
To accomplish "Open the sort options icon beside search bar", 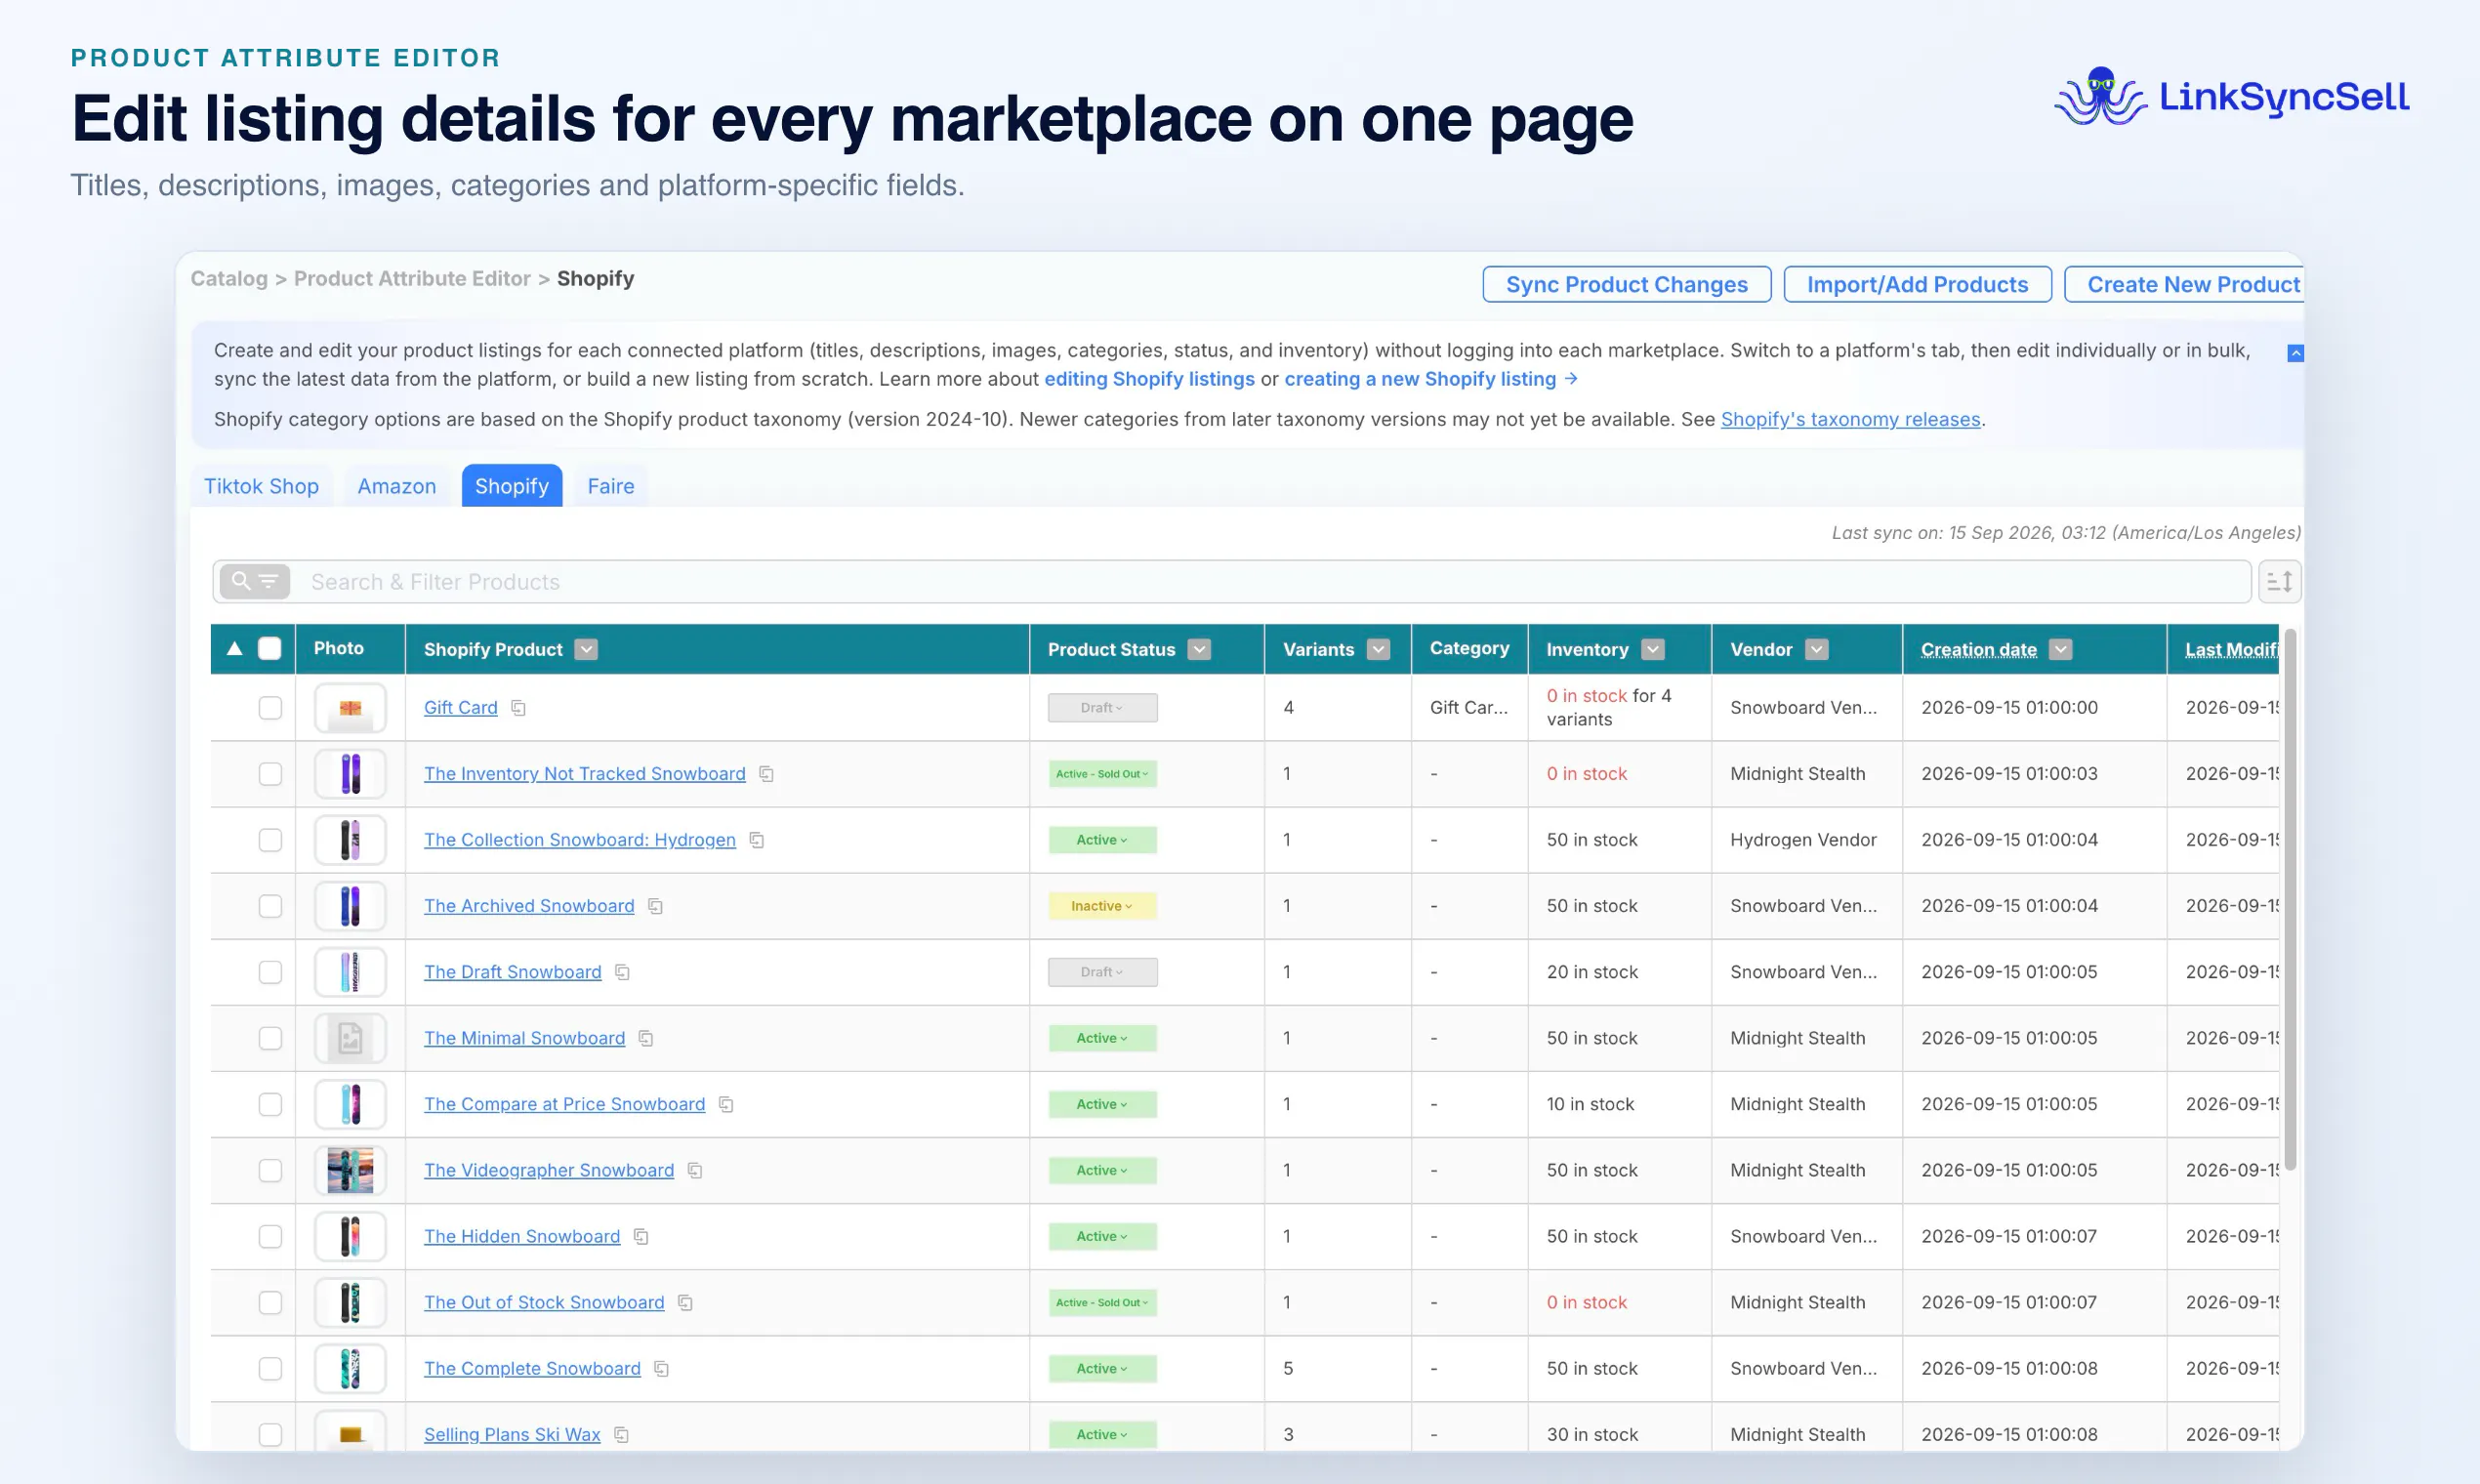I will point(2279,582).
